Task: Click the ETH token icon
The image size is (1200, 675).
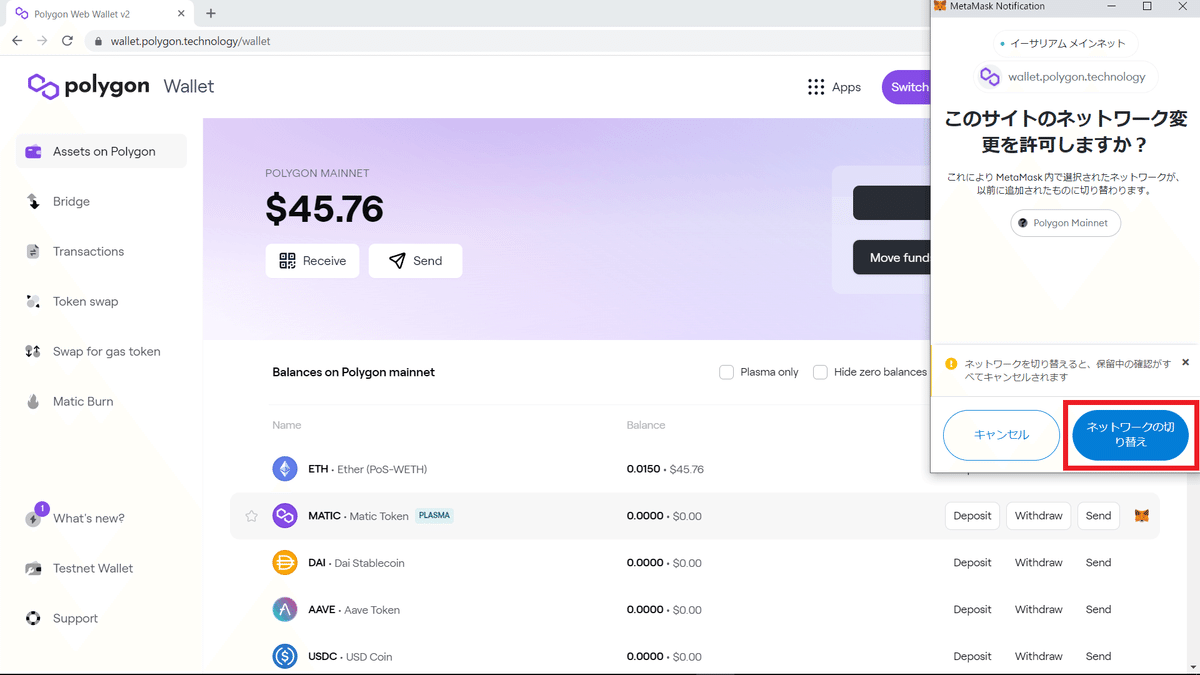Action: (285, 469)
